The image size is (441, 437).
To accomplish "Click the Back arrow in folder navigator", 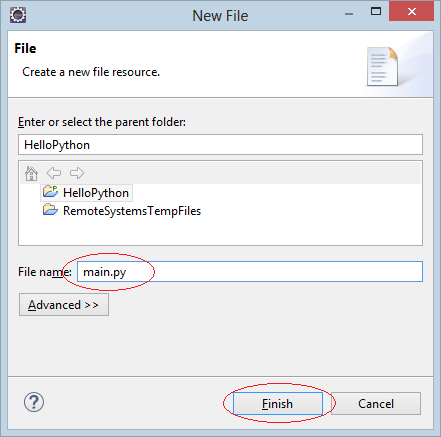I will 54,173.
